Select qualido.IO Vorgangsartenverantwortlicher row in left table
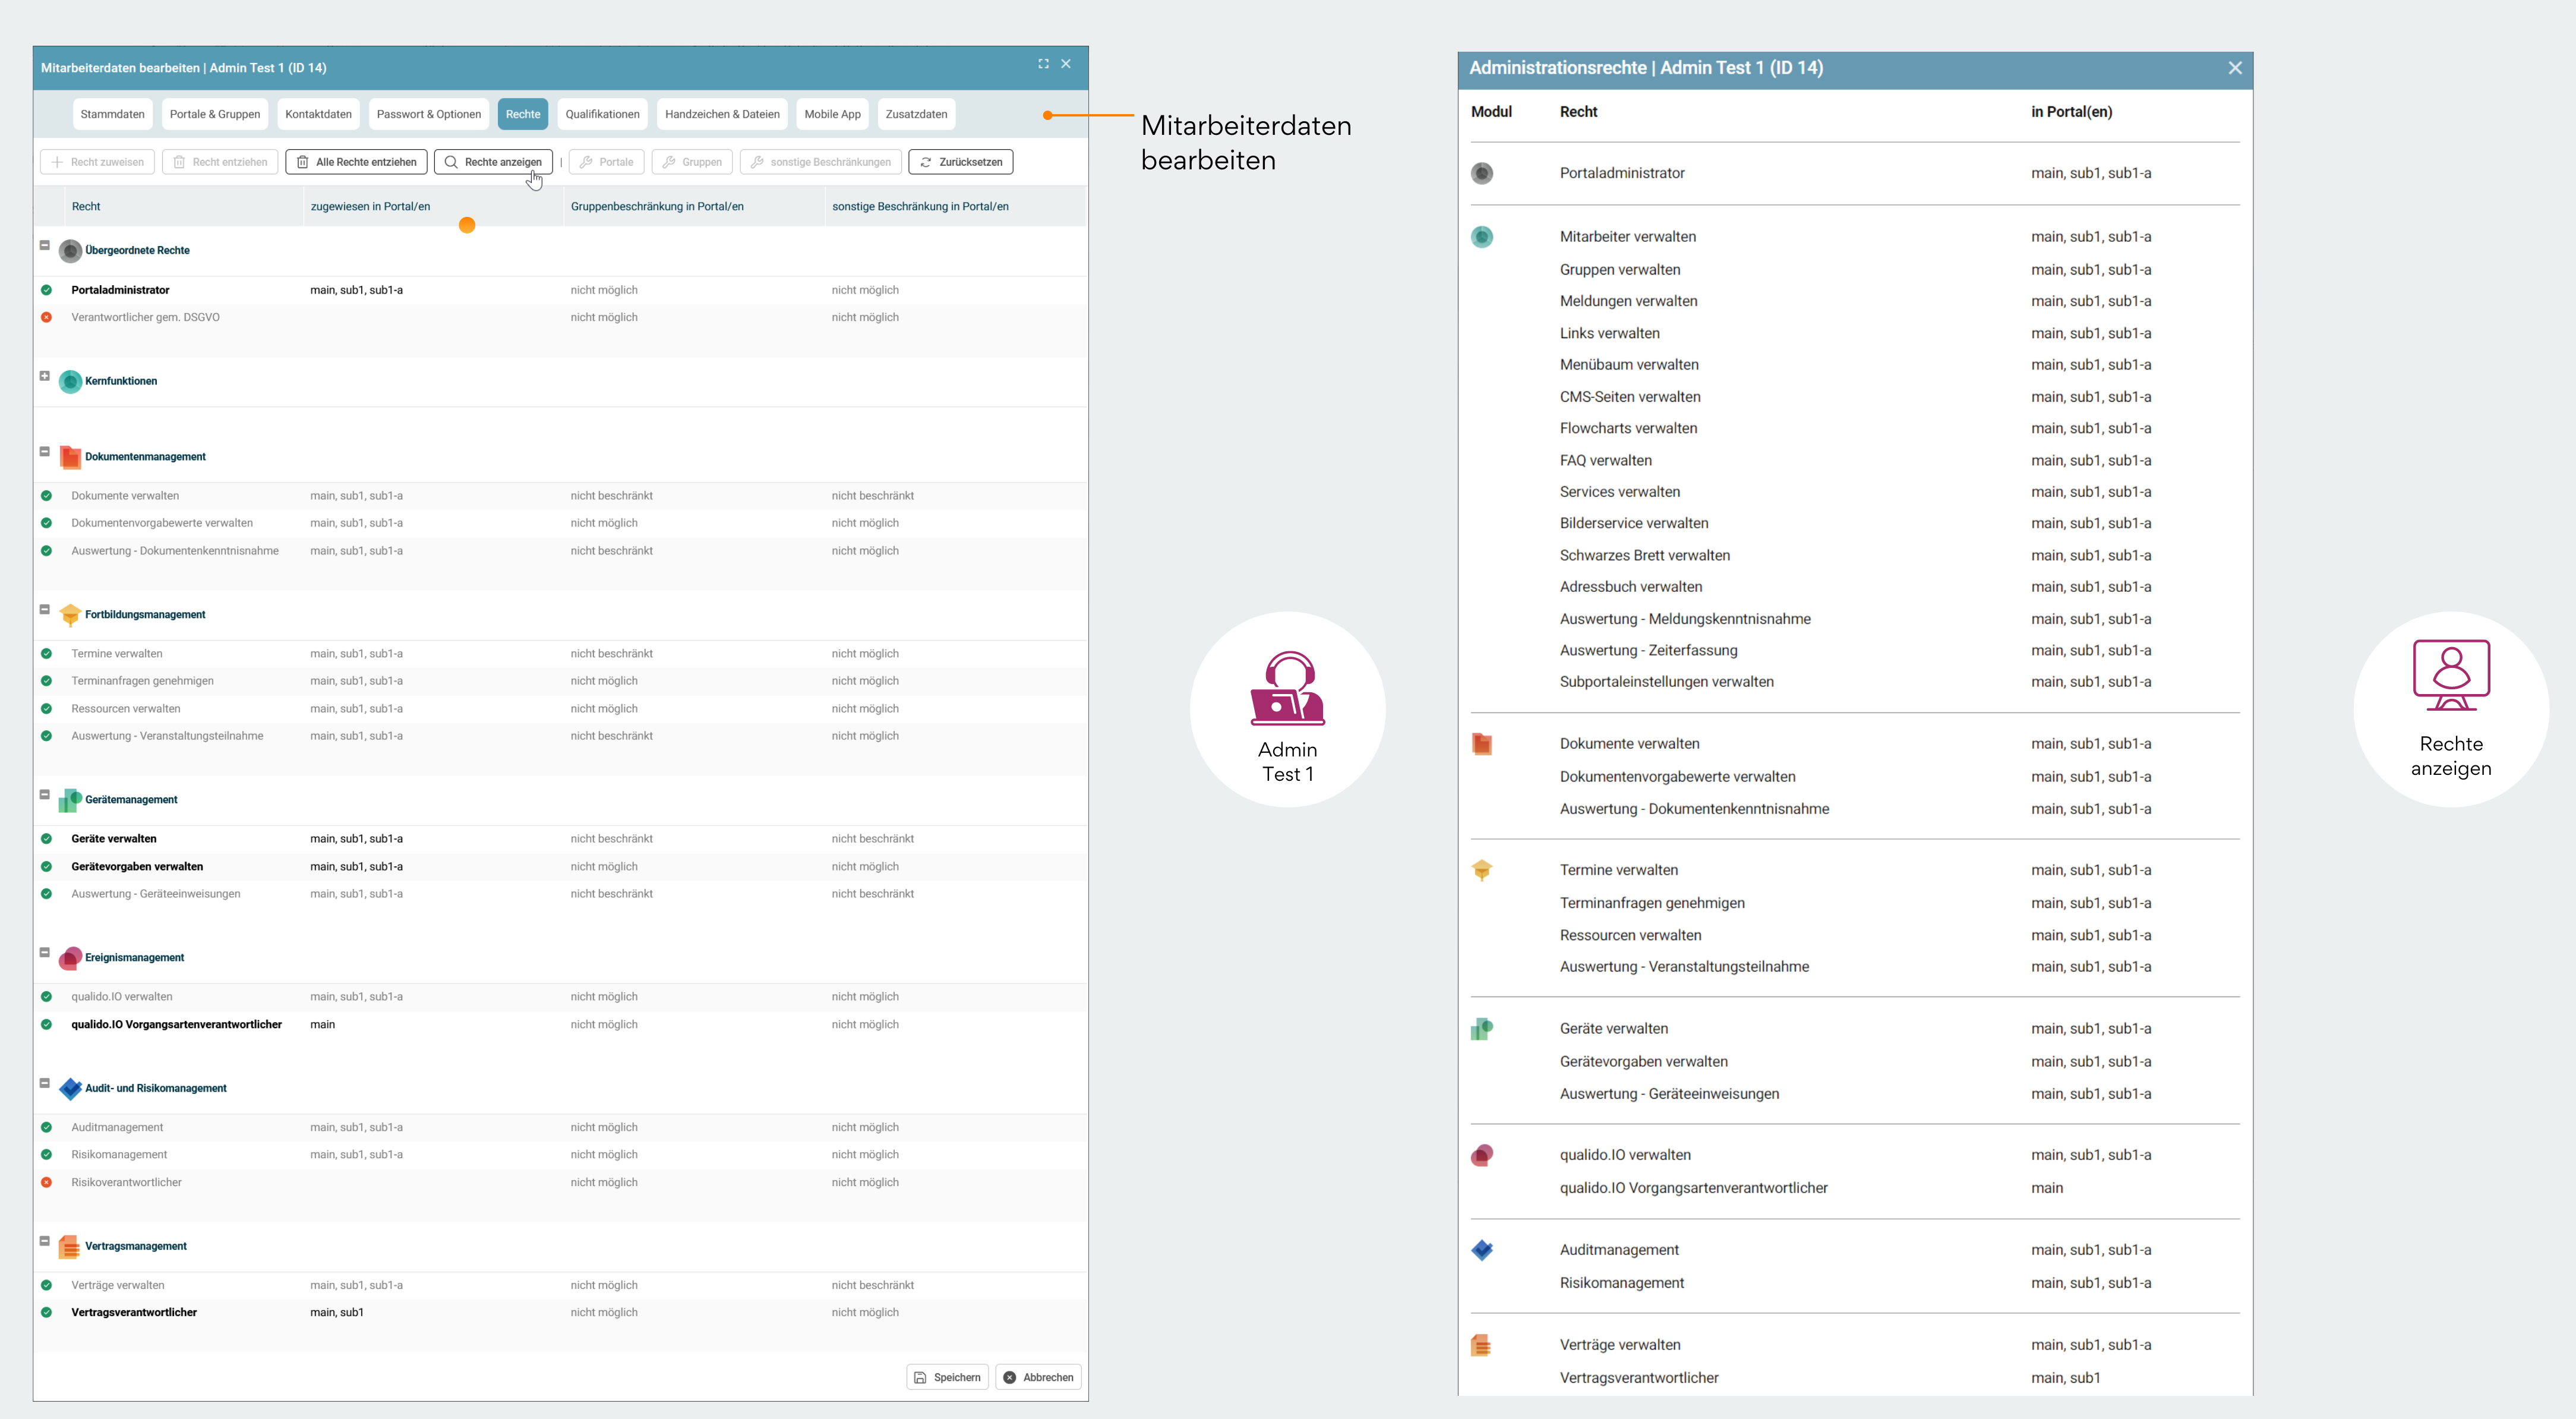The height and width of the screenshot is (1419, 2576). tap(560, 1024)
